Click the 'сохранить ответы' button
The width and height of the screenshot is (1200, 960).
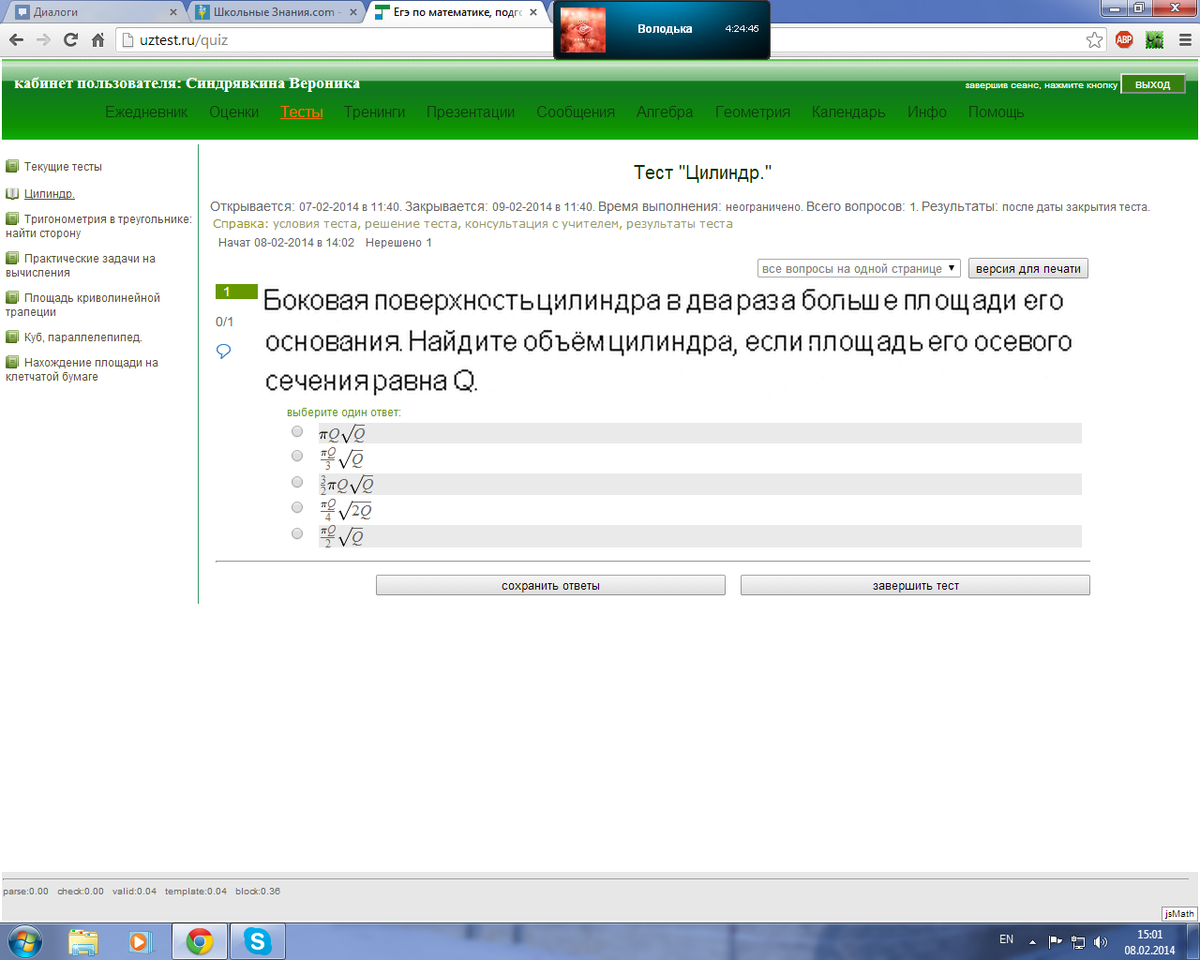pyautogui.click(x=551, y=585)
